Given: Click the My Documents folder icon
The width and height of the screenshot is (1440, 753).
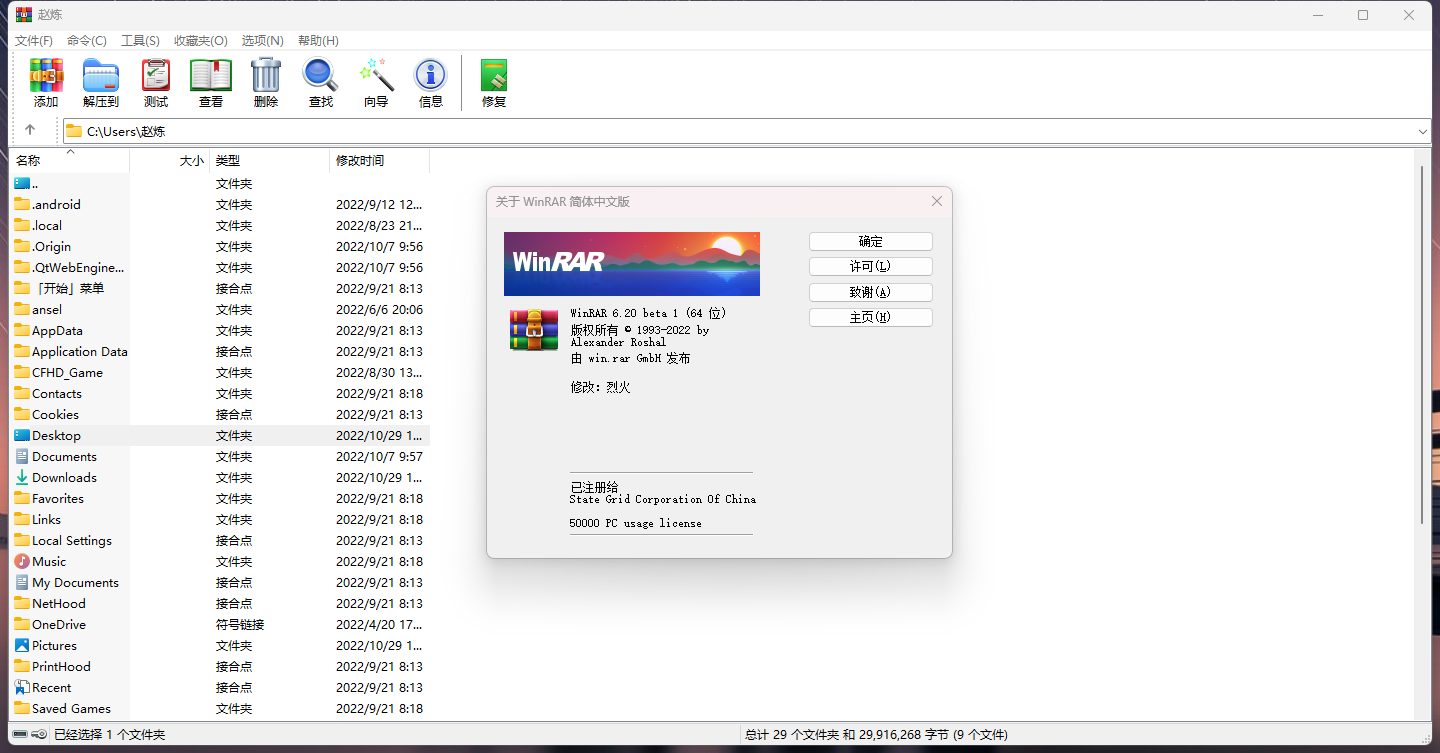Looking at the screenshot, I should (22, 583).
